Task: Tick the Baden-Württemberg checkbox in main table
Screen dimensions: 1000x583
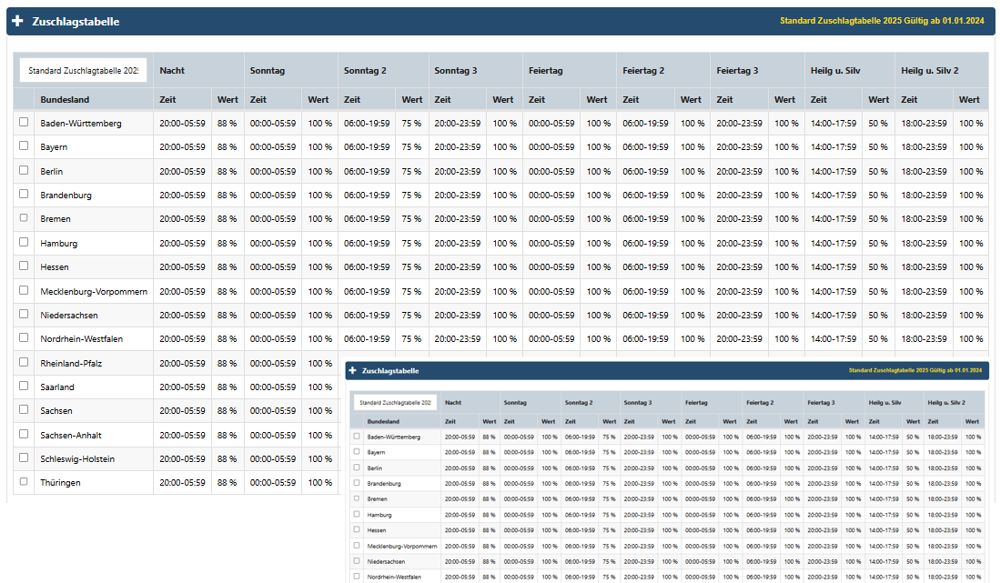Action: click(x=24, y=122)
